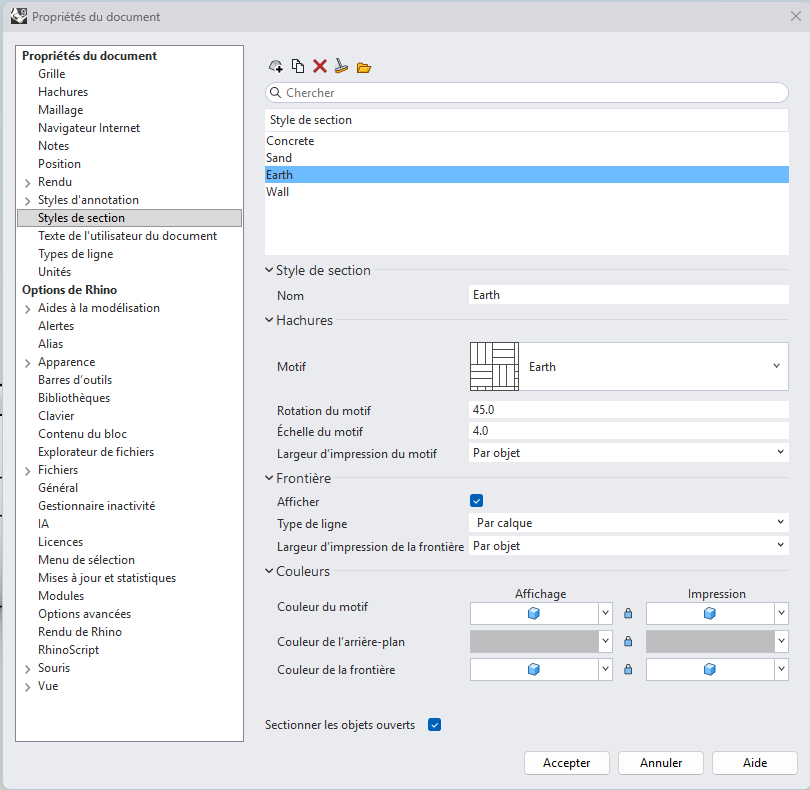
Task: Open the Type de ligne dropdown
Action: pos(629,523)
